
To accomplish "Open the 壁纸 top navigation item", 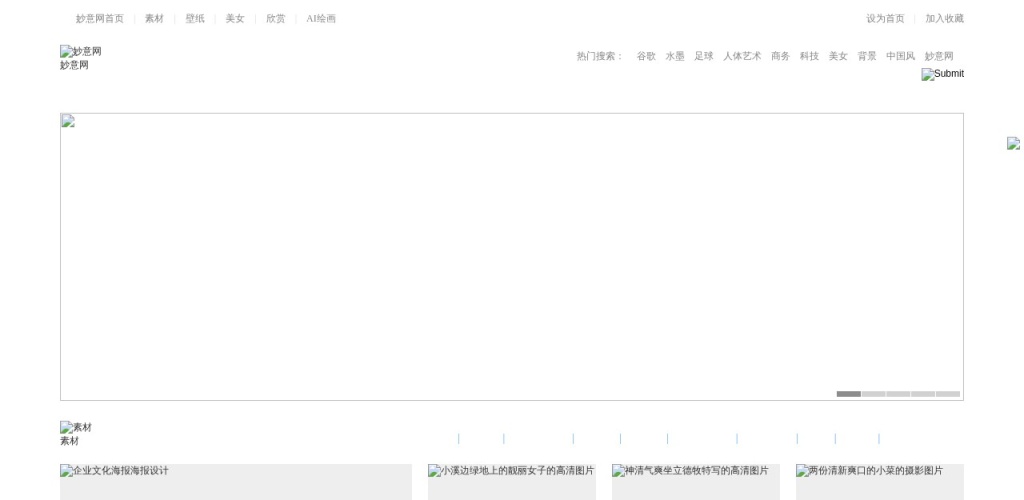I will (x=194, y=19).
